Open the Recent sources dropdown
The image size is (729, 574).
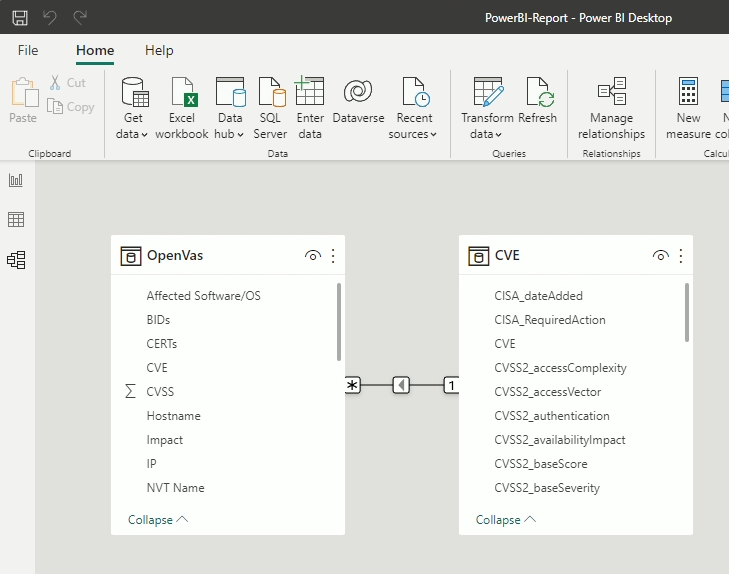tap(413, 108)
